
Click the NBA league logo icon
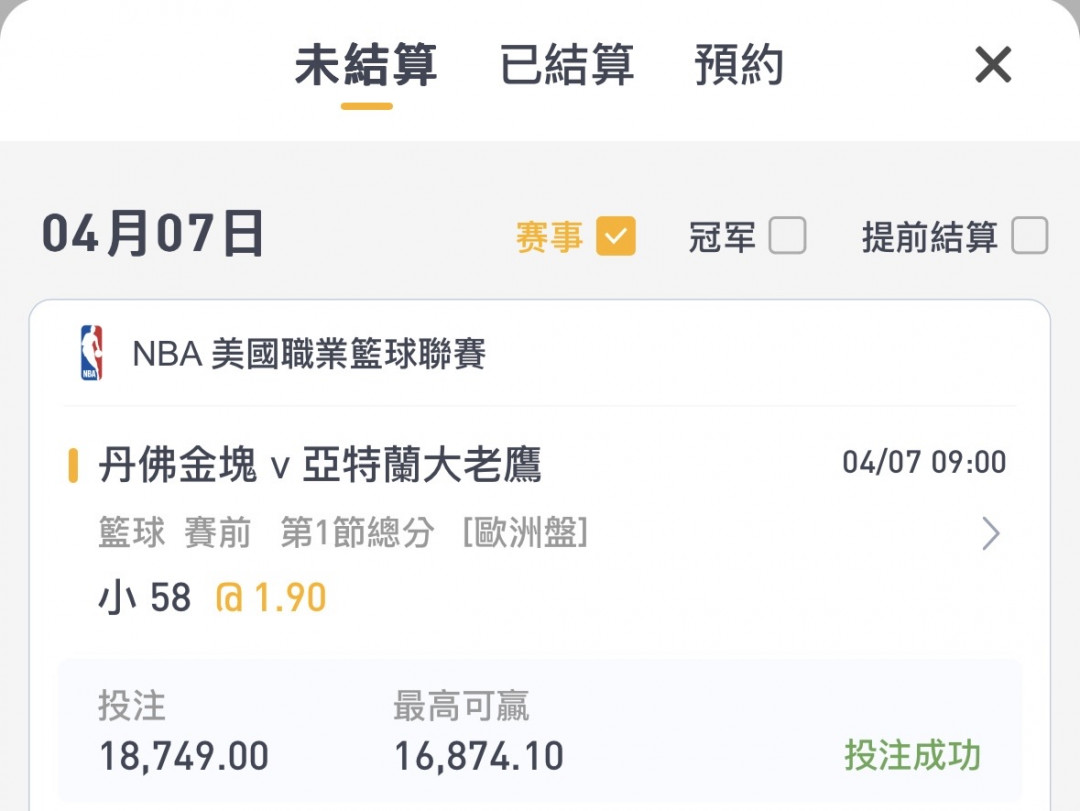(92, 353)
